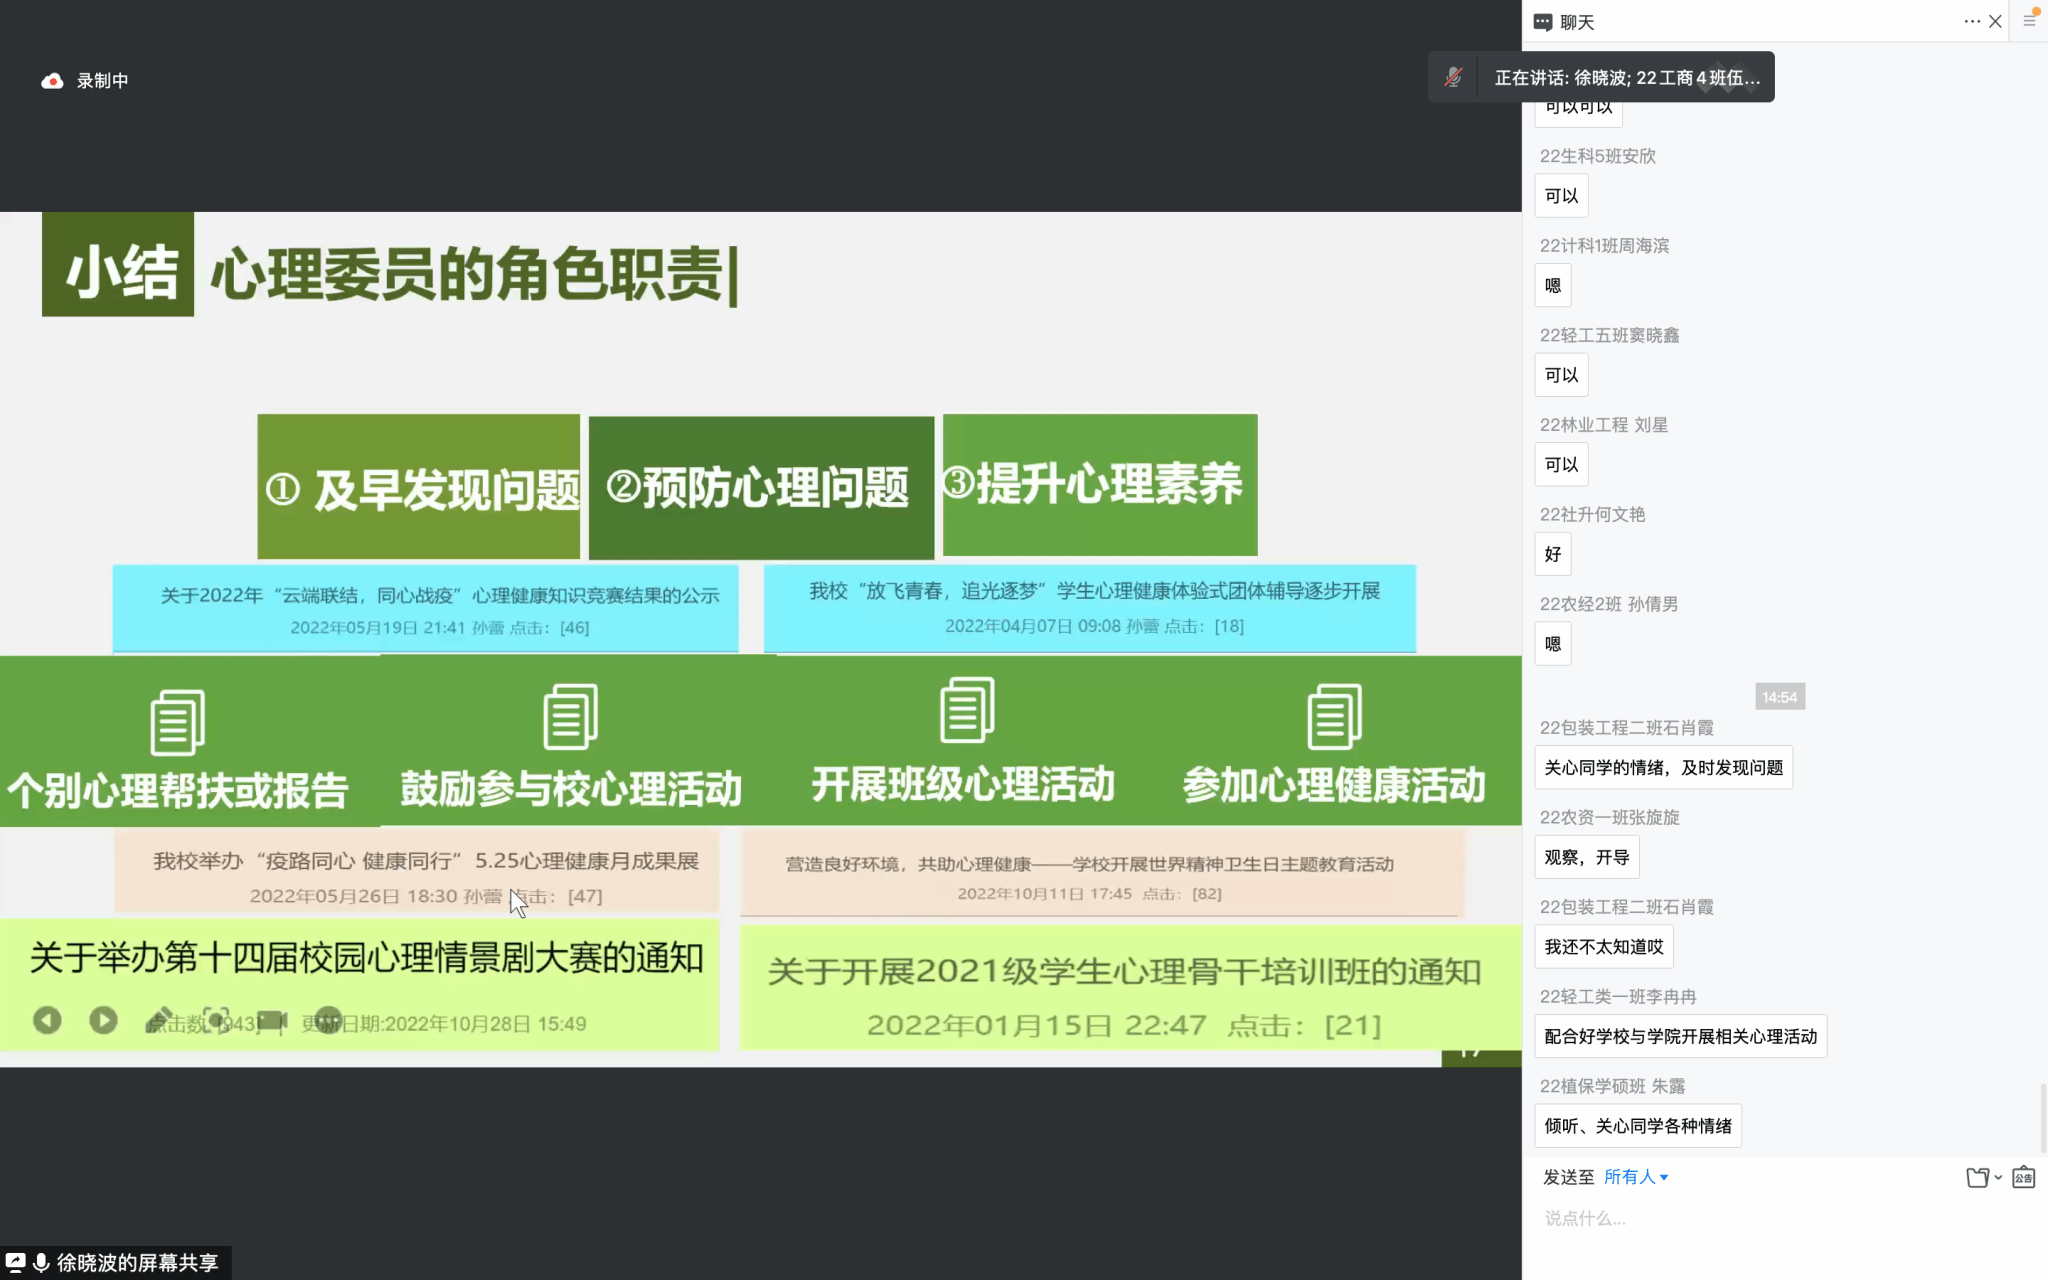Select message 关心同学的情绪，及时发现问题

click(1663, 767)
